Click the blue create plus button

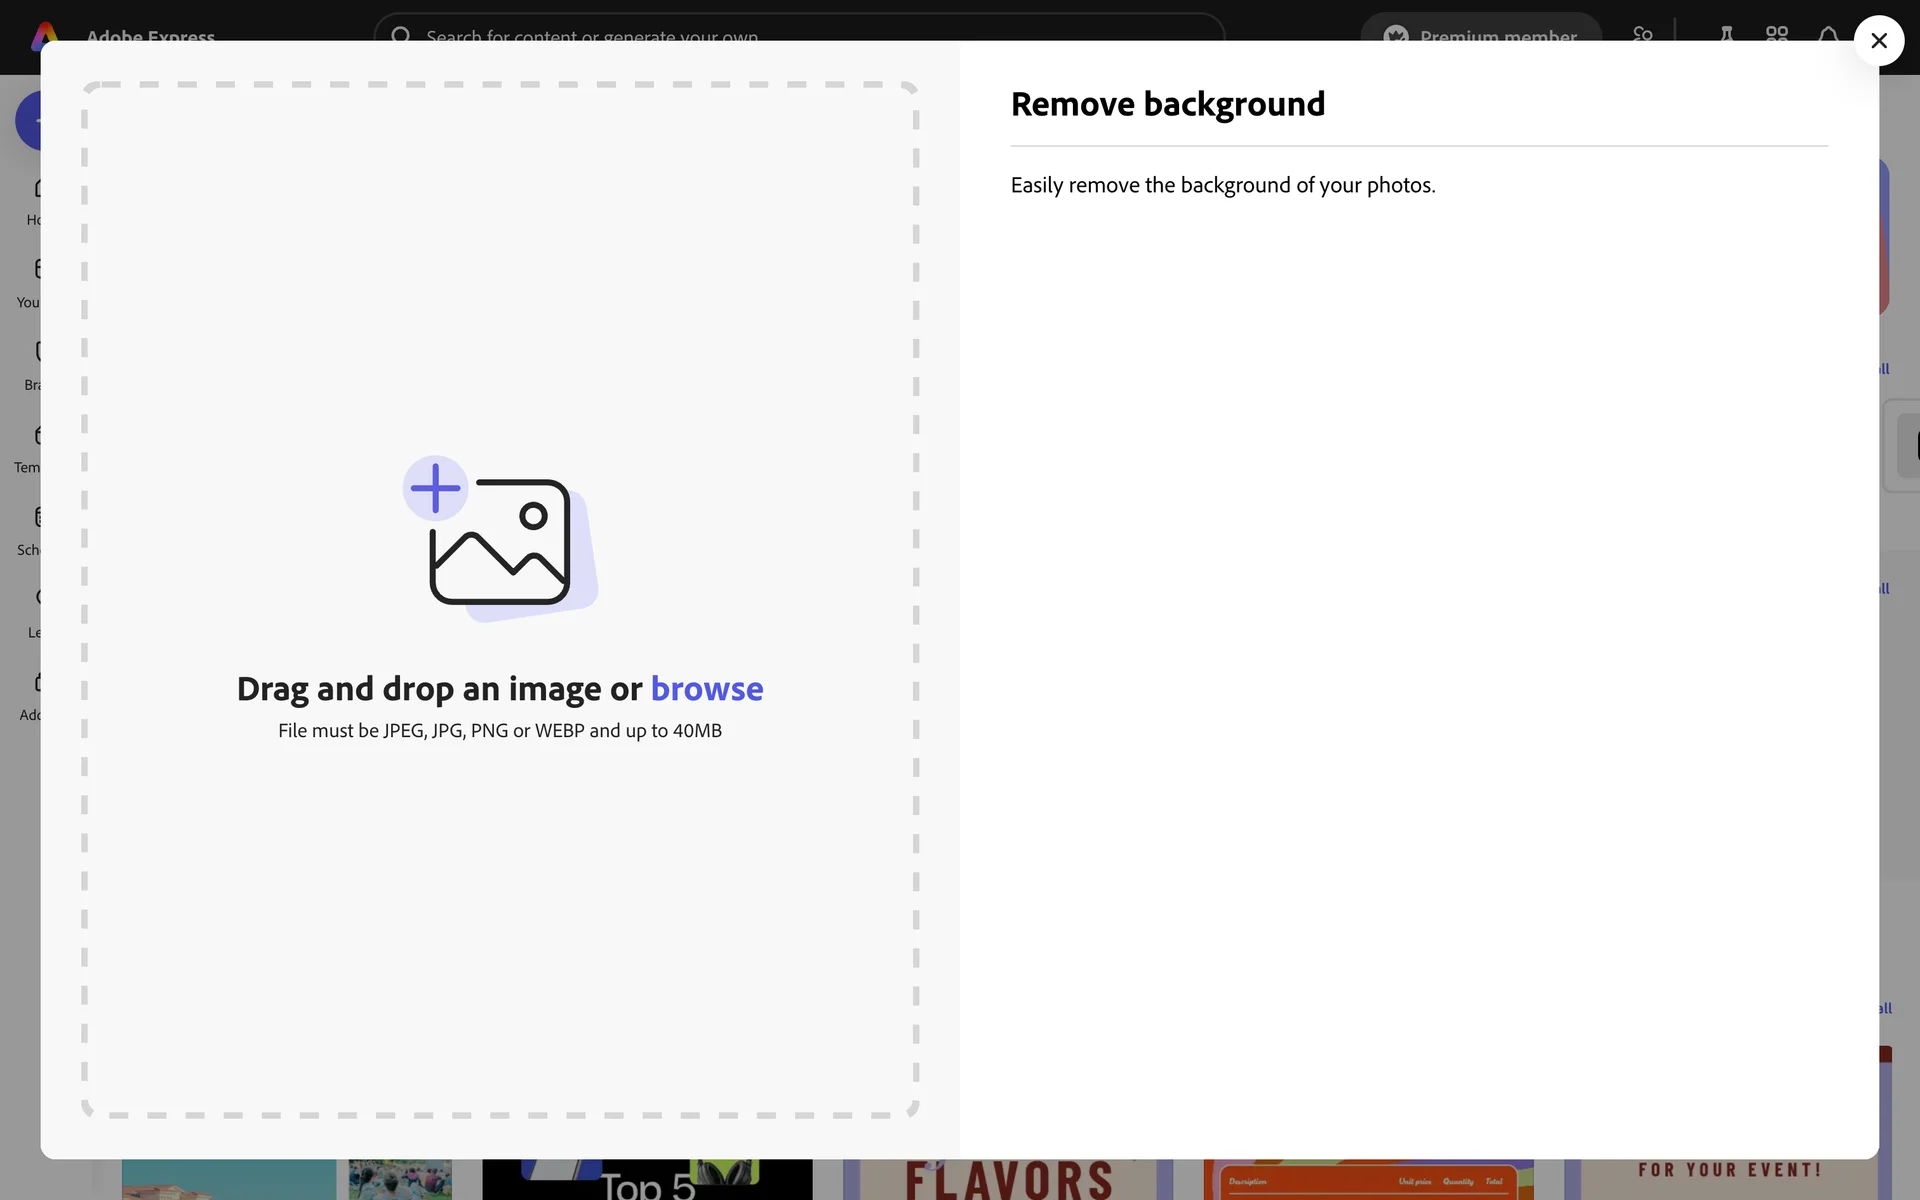[28, 120]
